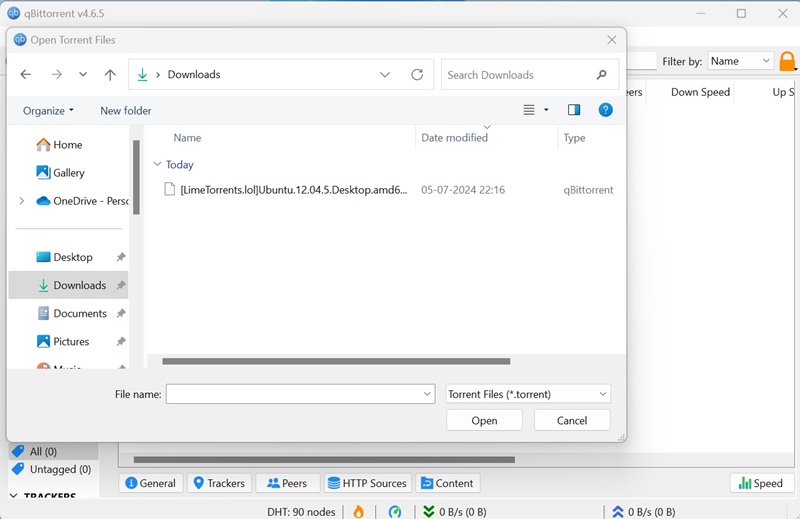Collapse the TRACKERS section in qBittorrent

coord(14,496)
